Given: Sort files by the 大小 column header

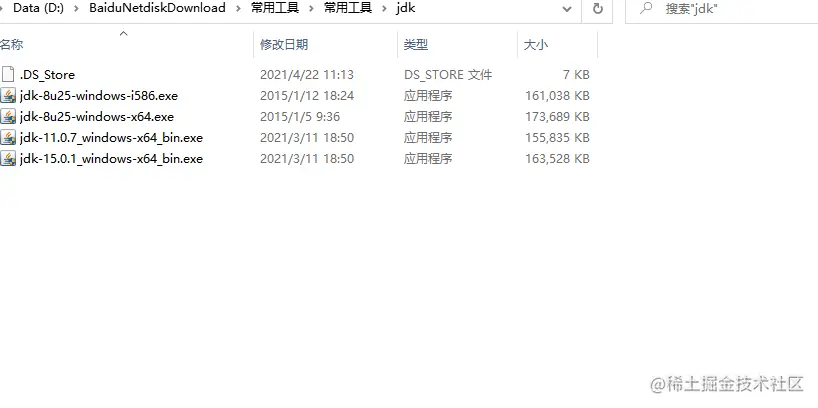Looking at the screenshot, I should click(558, 45).
